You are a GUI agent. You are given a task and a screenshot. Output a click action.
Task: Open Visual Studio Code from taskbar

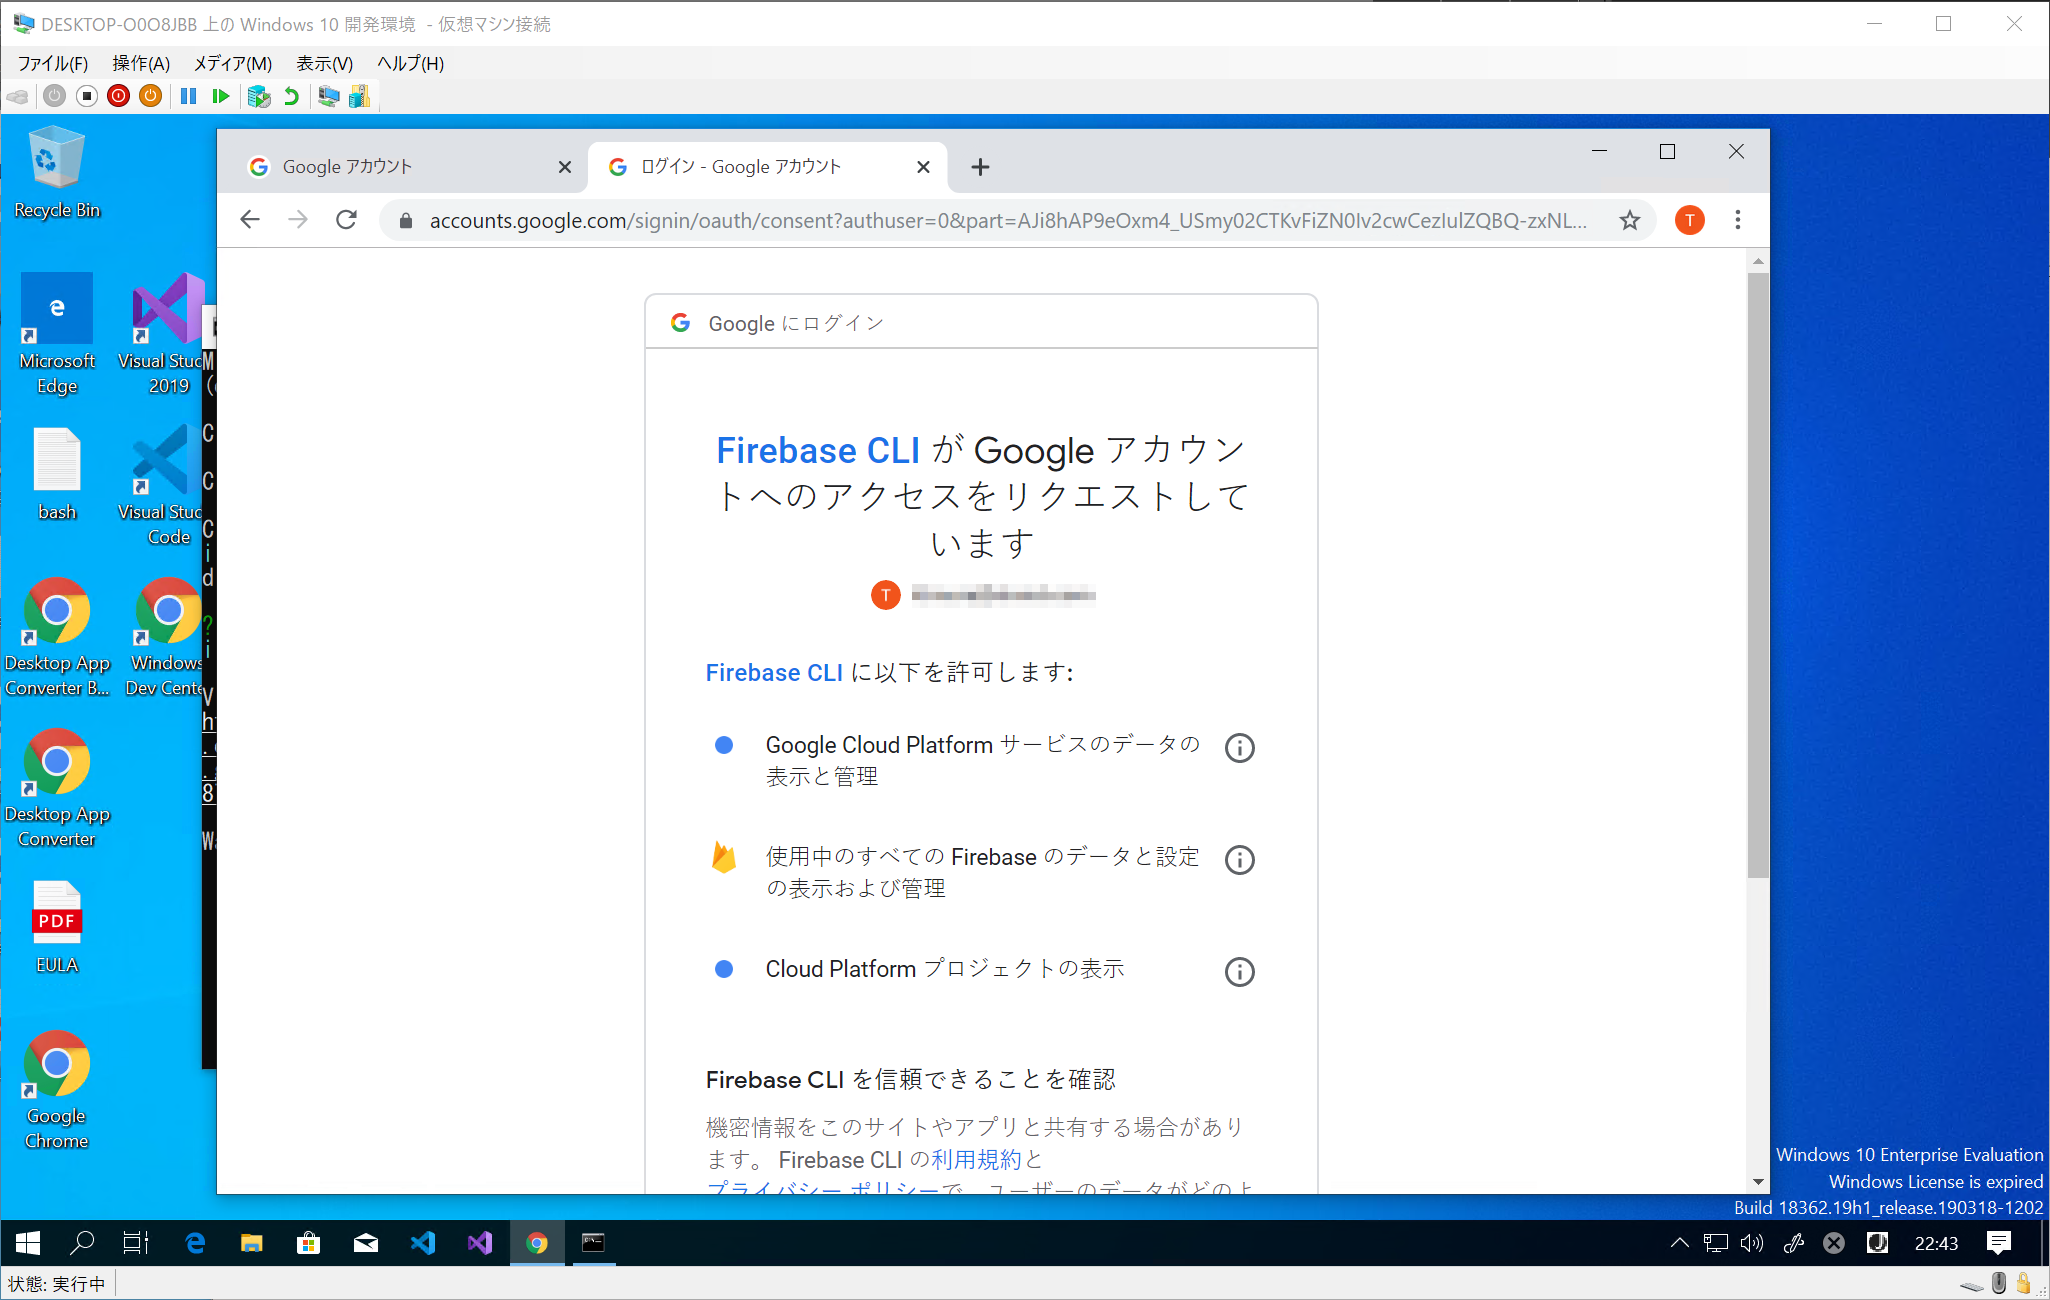pyautogui.click(x=423, y=1243)
